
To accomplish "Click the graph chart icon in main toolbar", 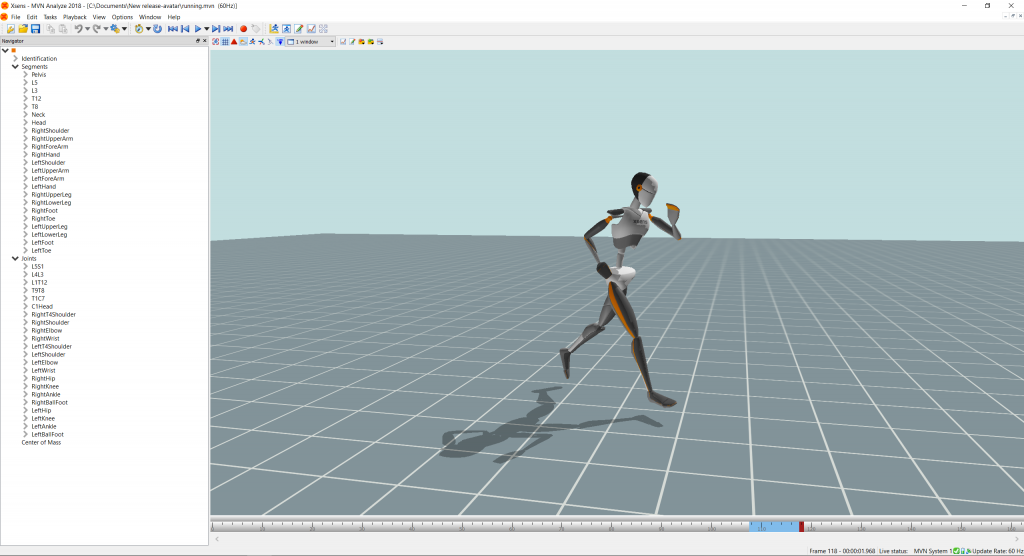I will point(311,29).
